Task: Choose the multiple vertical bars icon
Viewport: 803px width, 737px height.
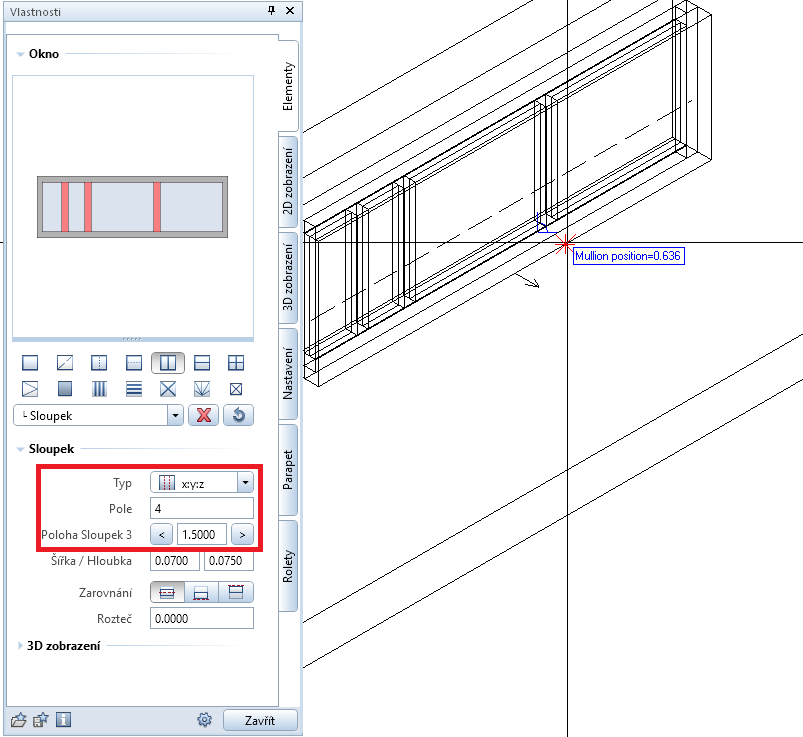Action: click(99, 389)
